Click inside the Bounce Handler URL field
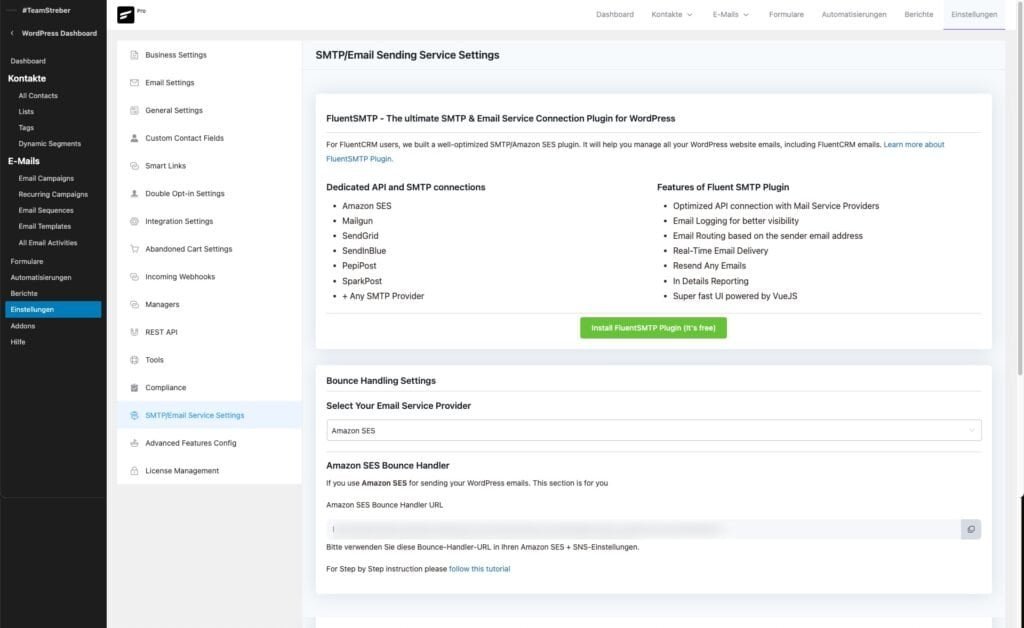The height and width of the screenshot is (628, 1024). pyautogui.click(x=600, y=529)
